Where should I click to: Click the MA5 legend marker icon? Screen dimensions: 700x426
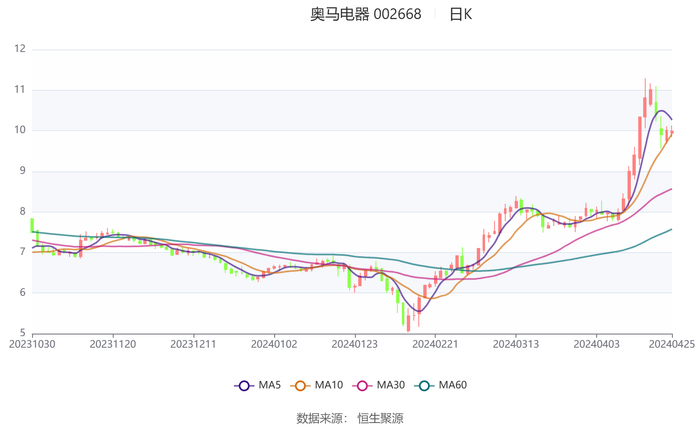click(244, 385)
